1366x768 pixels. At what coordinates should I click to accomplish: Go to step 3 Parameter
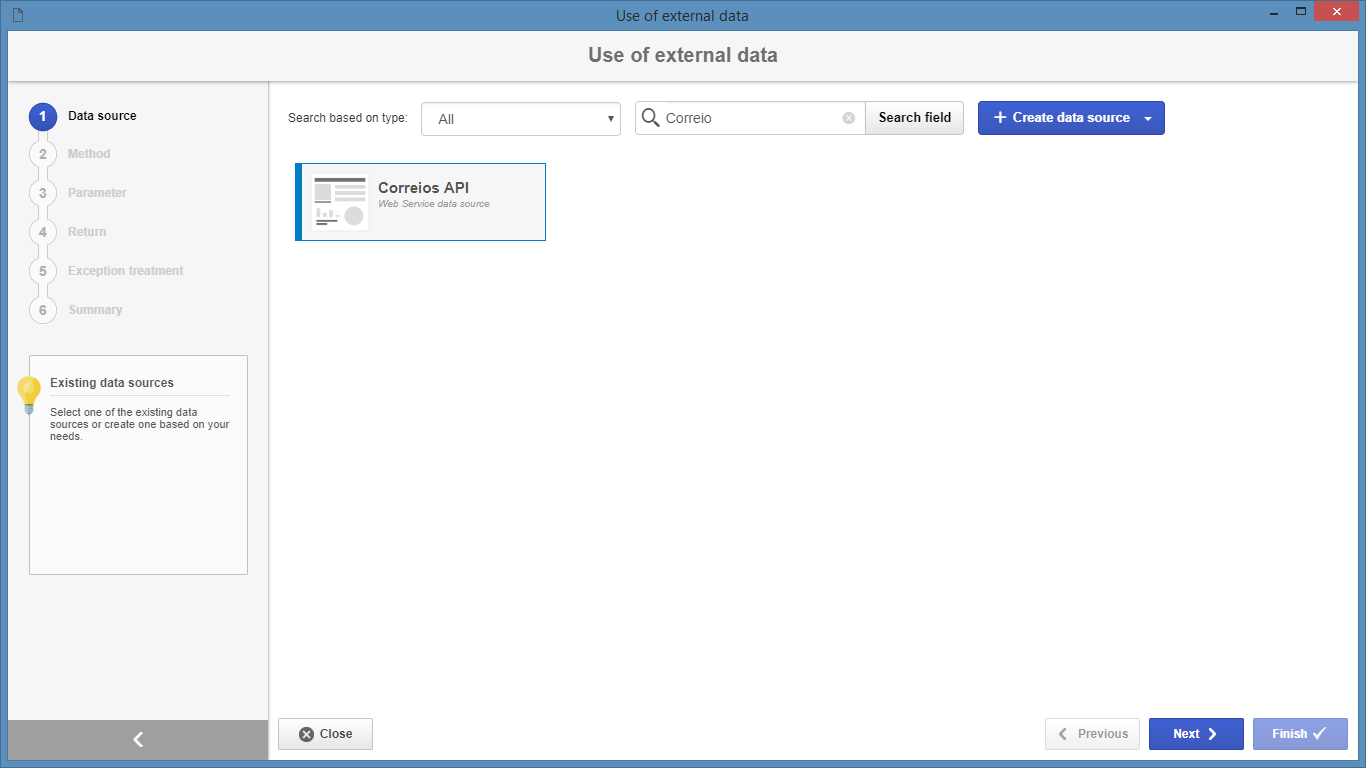pos(78,193)
